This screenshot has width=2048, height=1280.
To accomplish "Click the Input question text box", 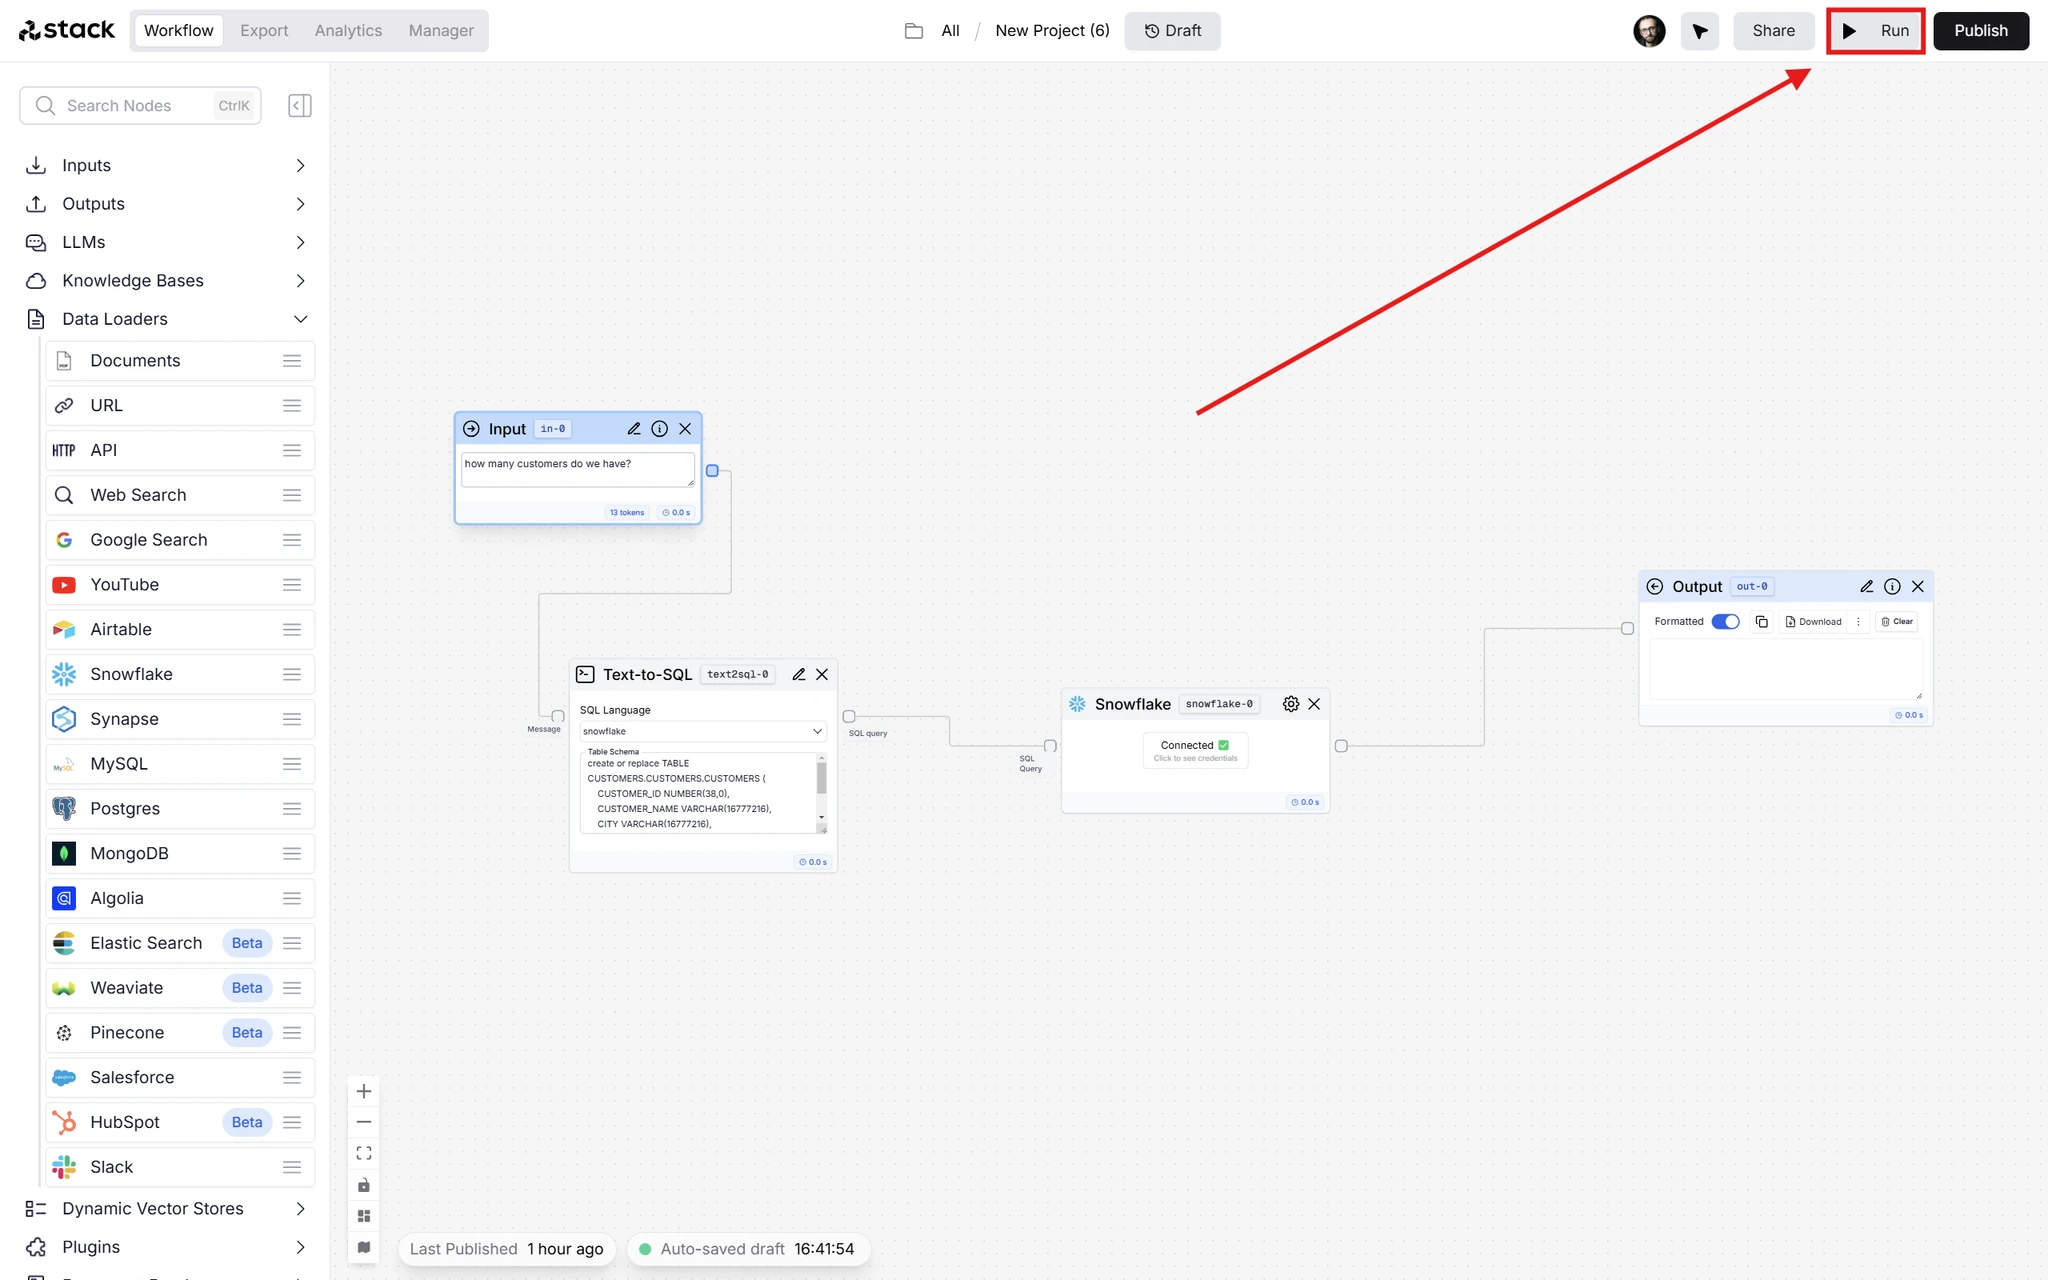I will coord(578,470).
